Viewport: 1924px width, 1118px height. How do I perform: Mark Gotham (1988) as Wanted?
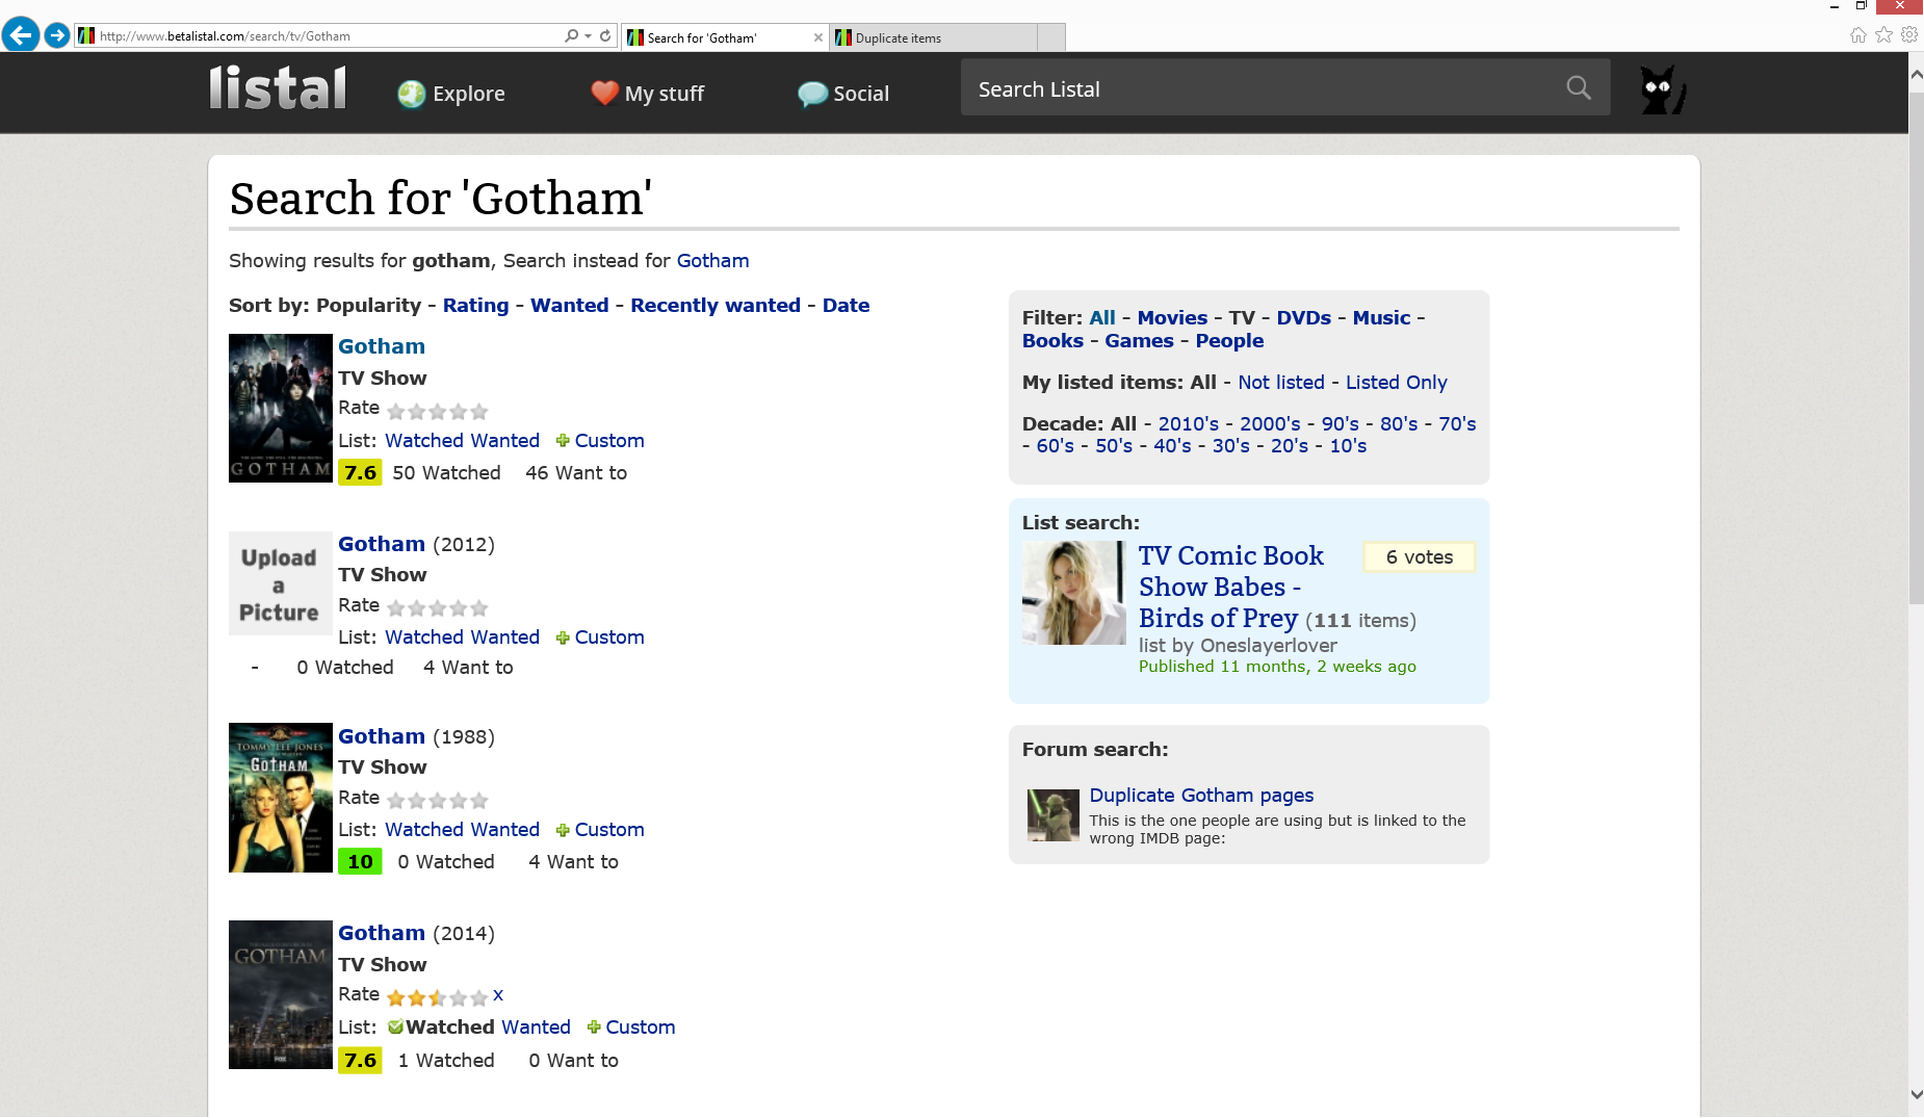click(505, 830)
